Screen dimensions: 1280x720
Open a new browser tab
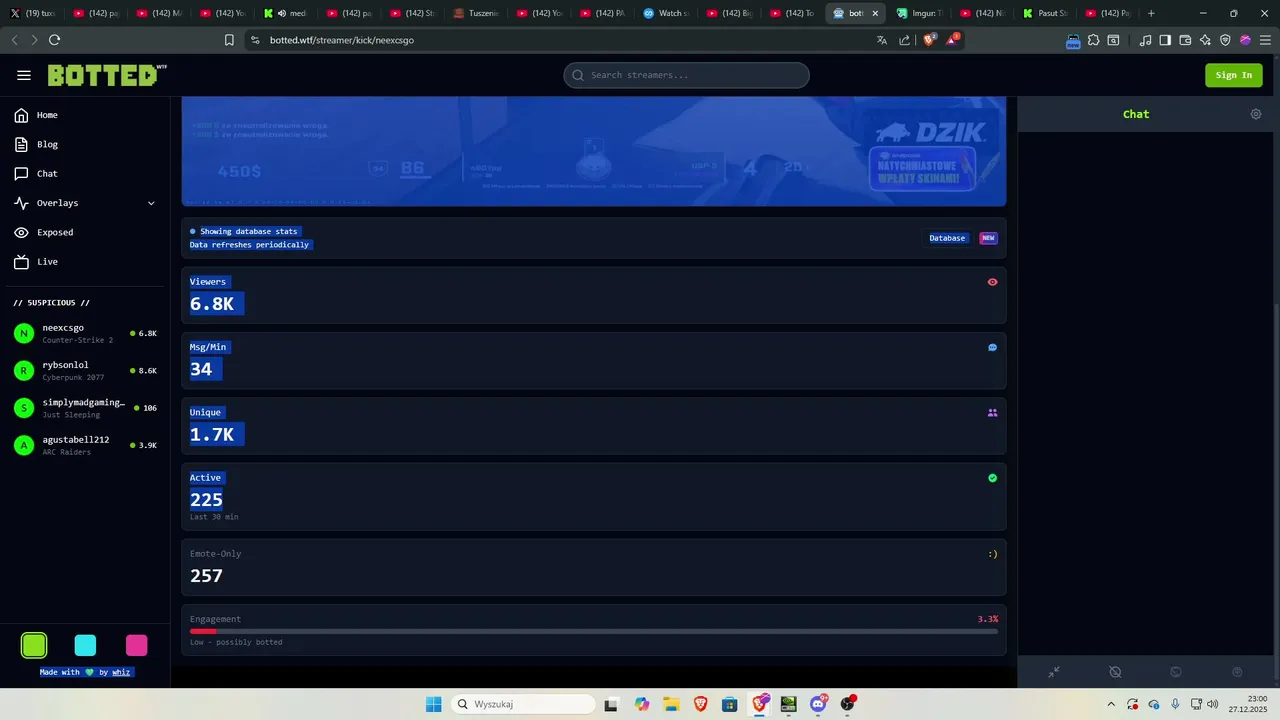point(1151,13)
